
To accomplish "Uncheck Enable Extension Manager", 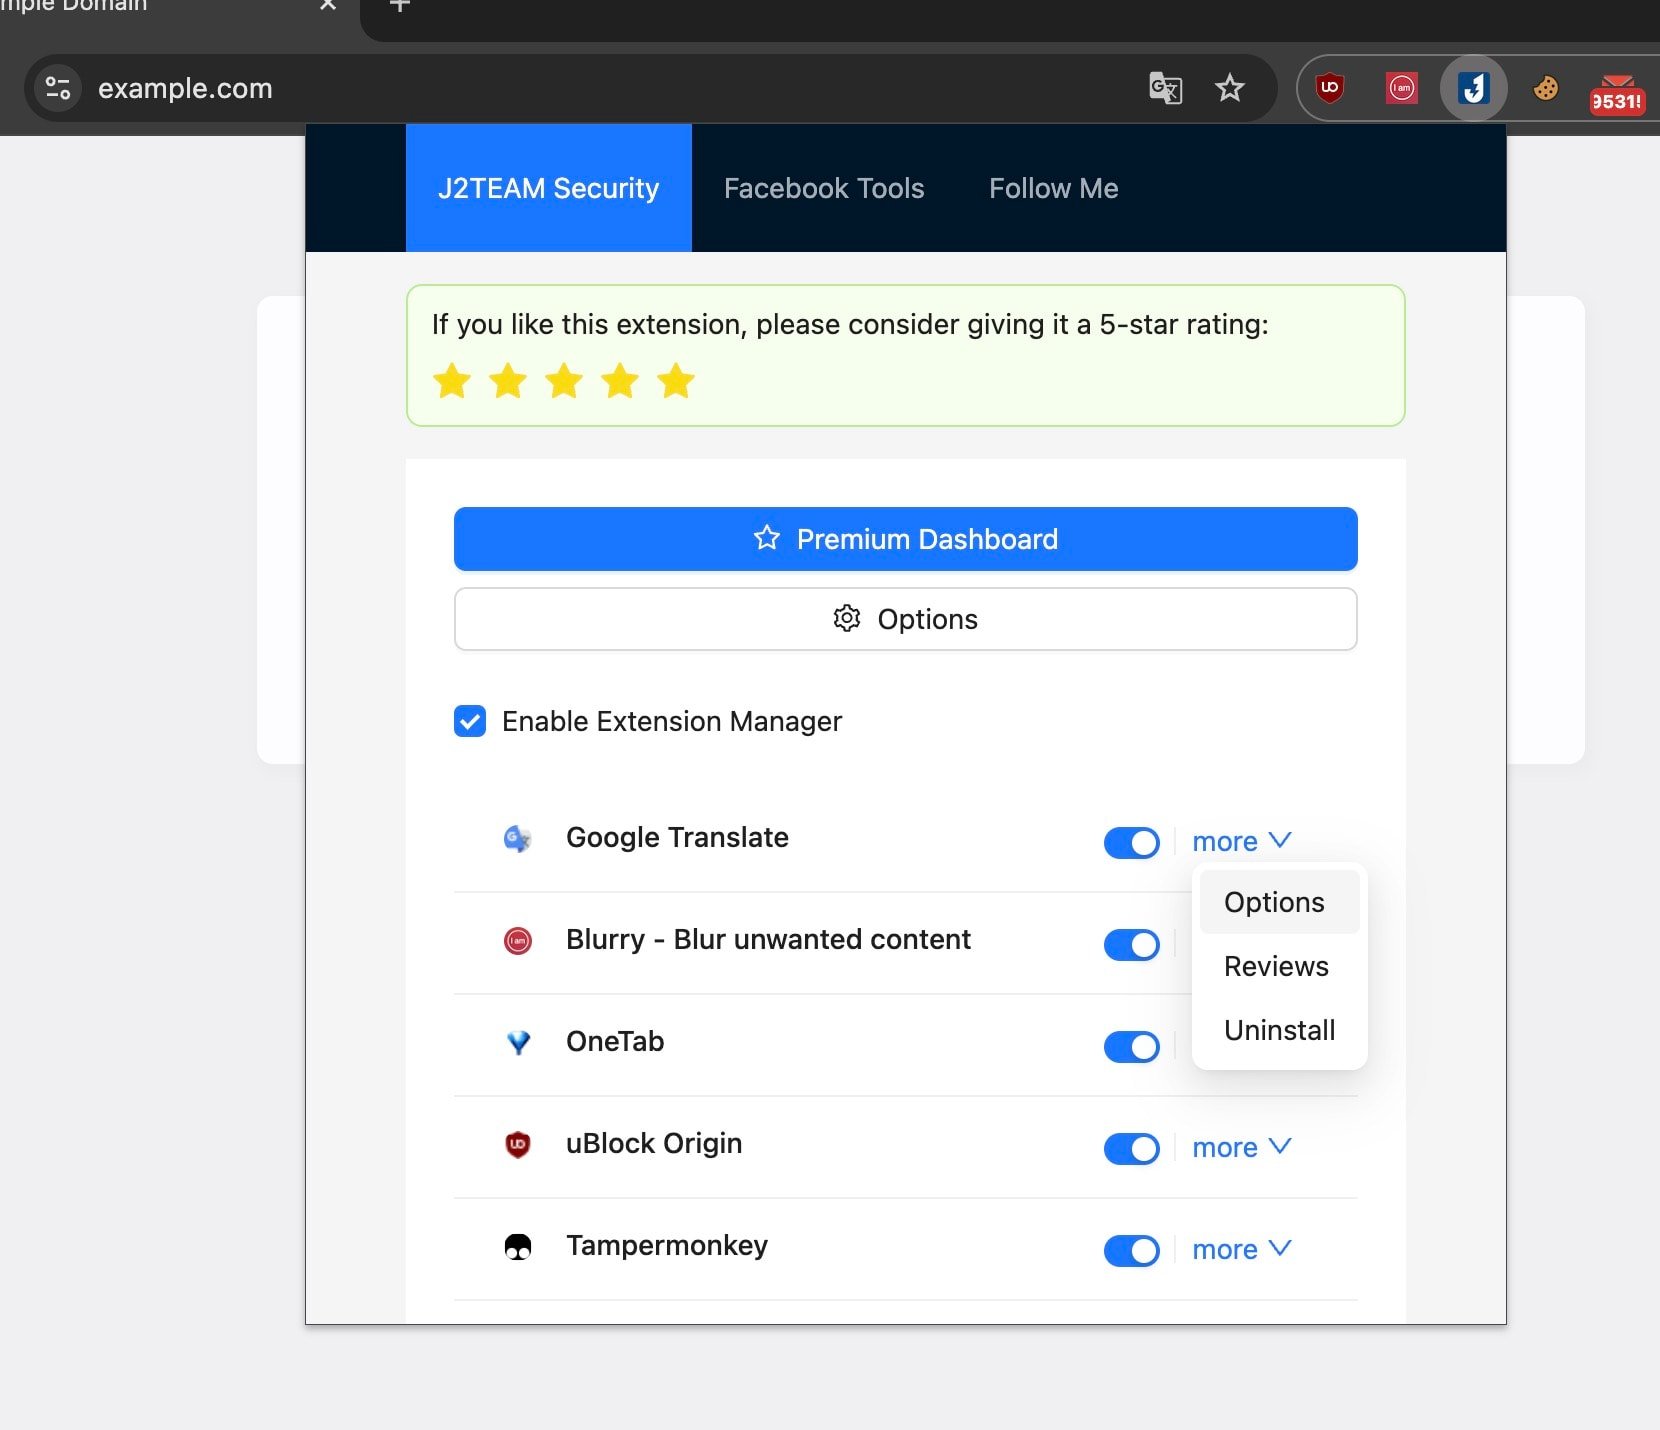I will pos(470,721).
